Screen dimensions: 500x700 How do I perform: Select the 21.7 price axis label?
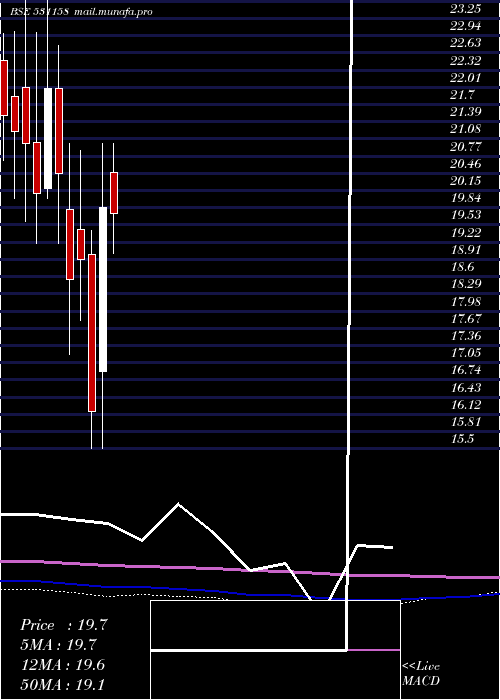click(462, 95)
